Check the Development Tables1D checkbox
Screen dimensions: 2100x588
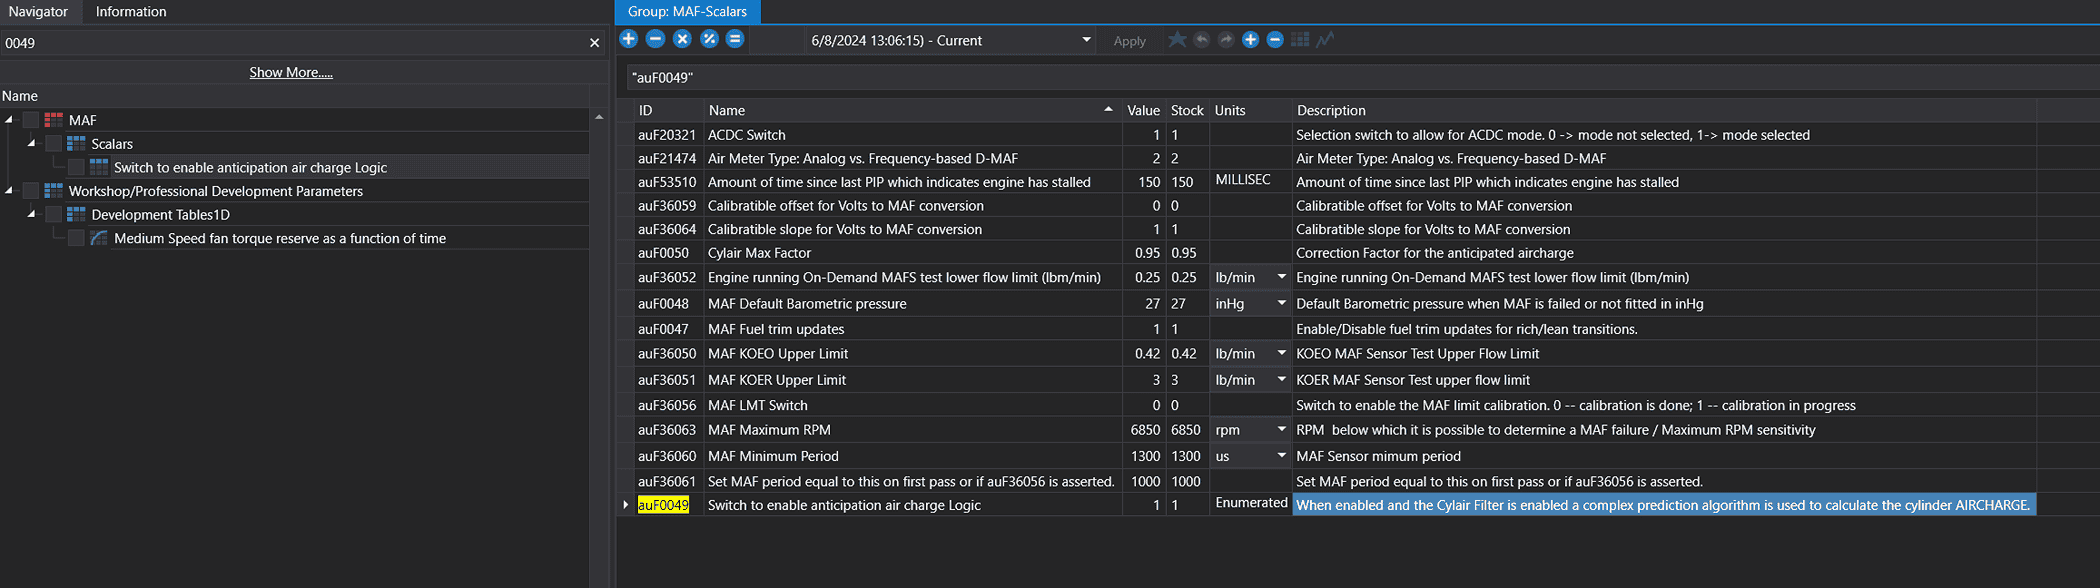click(54, 215)
